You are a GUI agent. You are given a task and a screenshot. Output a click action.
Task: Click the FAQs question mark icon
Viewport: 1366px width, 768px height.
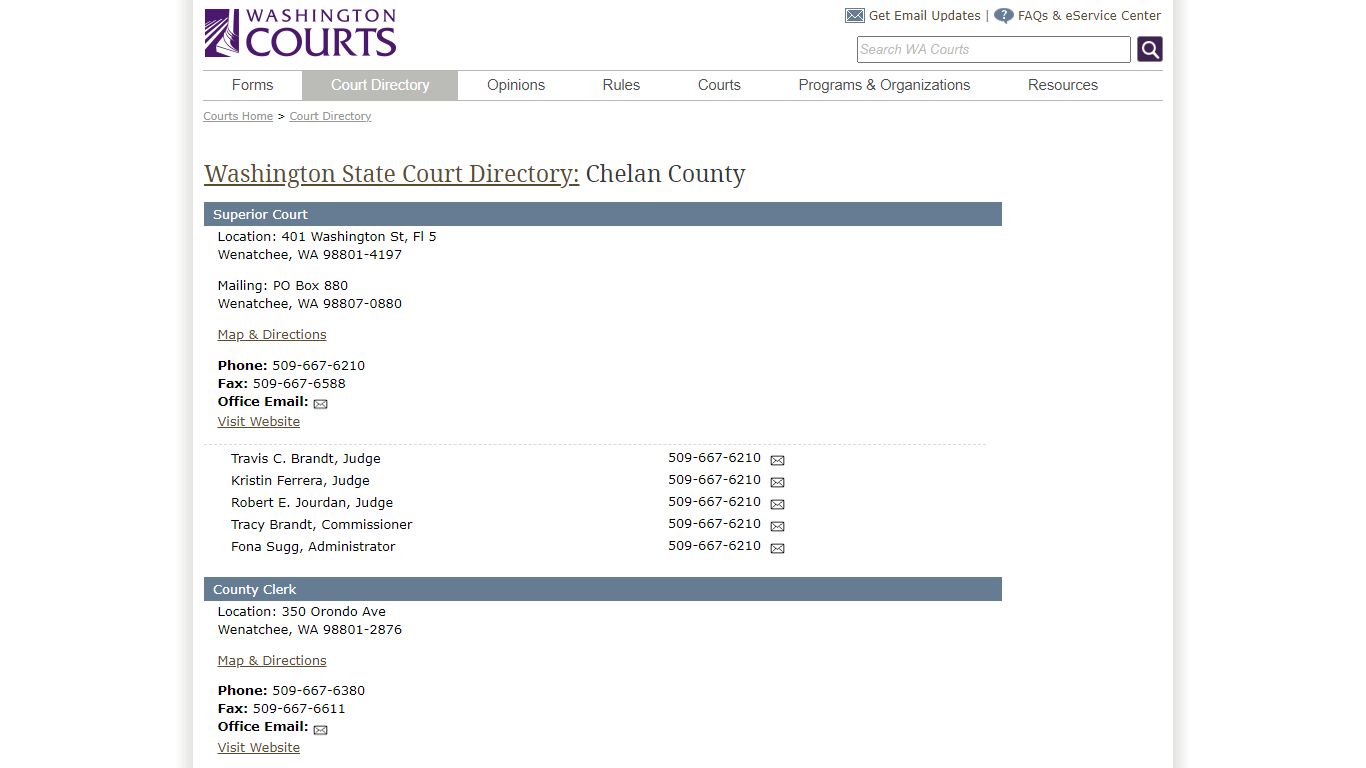click(1003, 15)
